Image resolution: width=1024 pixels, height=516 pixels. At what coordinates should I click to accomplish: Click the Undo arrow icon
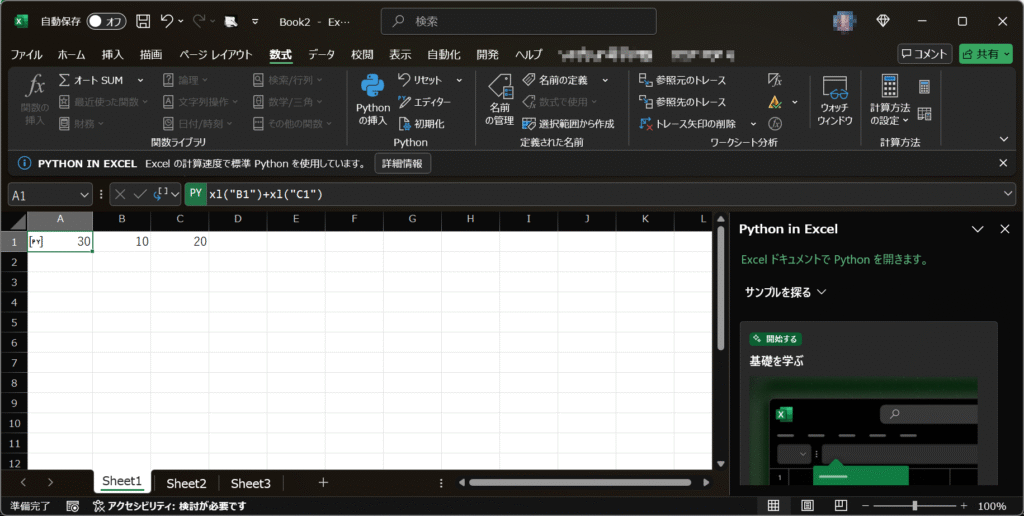[167, 22]
